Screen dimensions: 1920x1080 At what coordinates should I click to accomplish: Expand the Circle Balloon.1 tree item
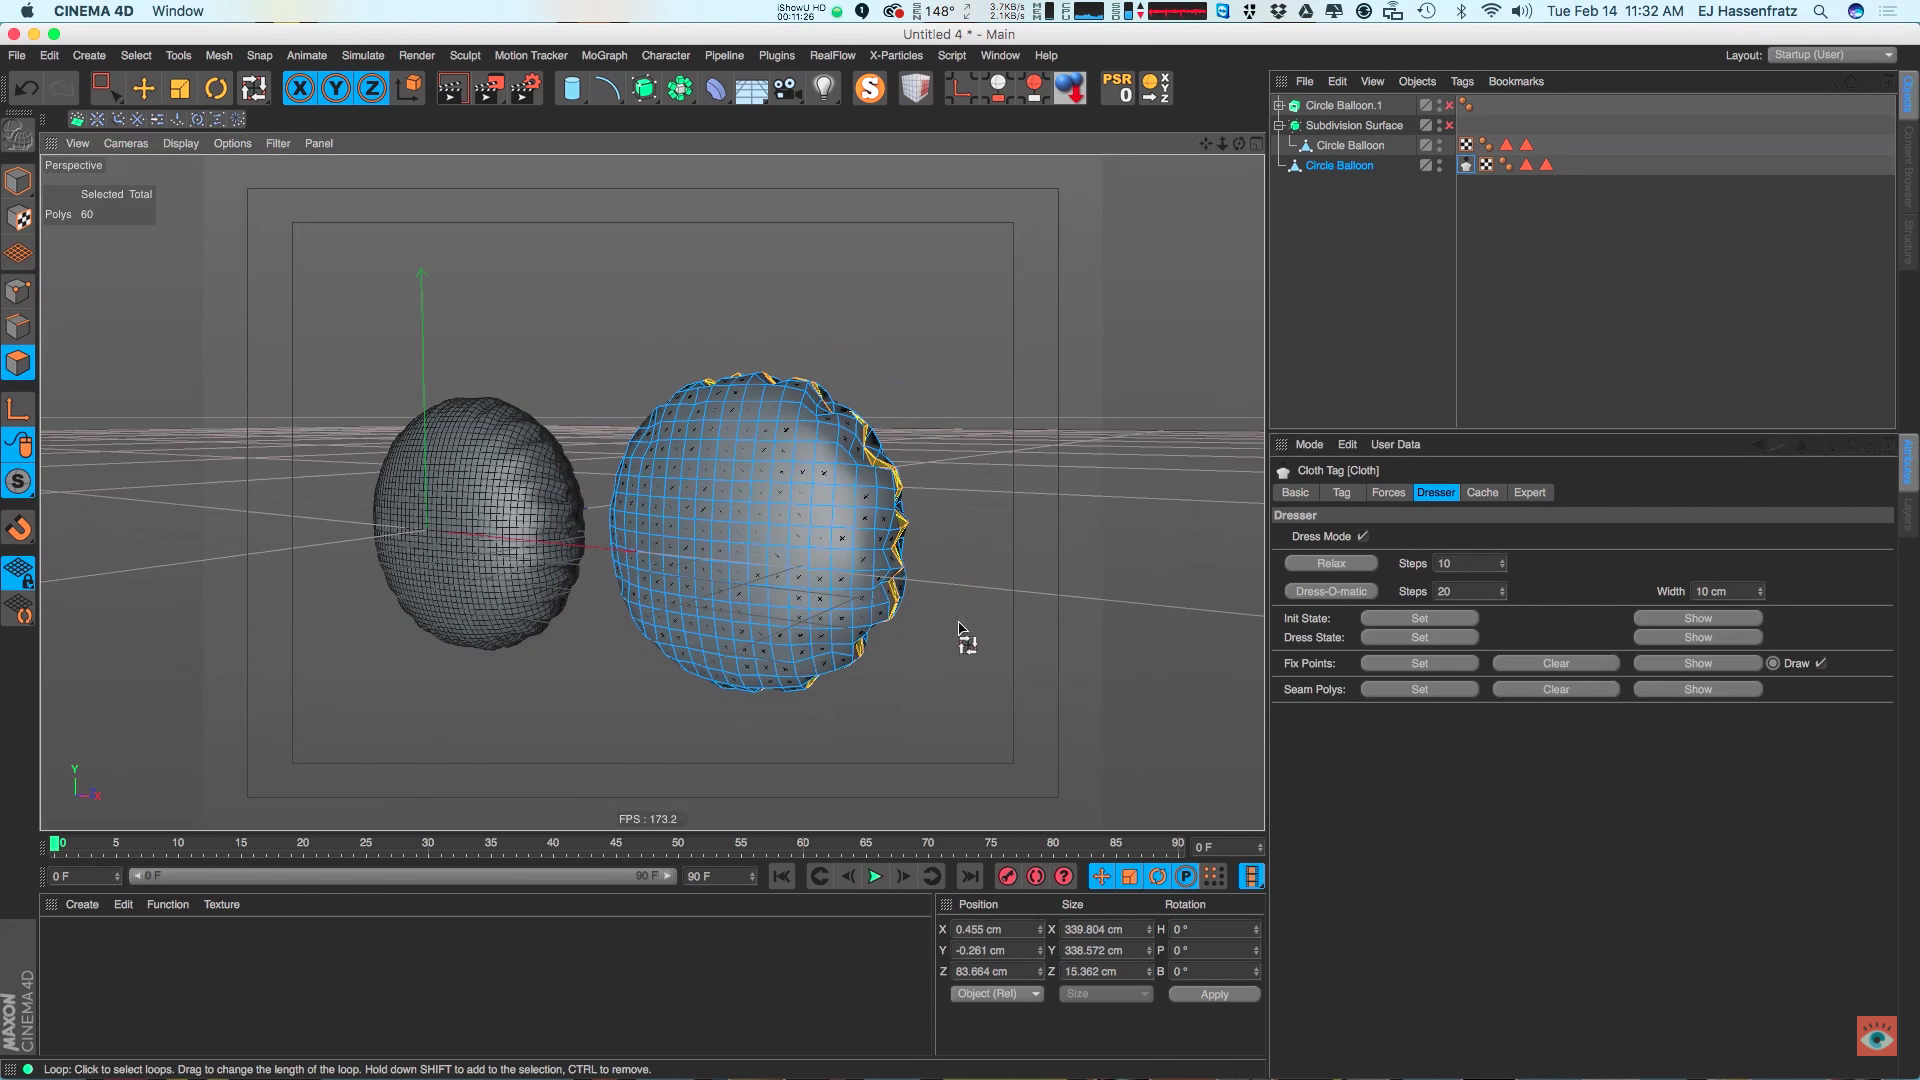coord(1279,105)
